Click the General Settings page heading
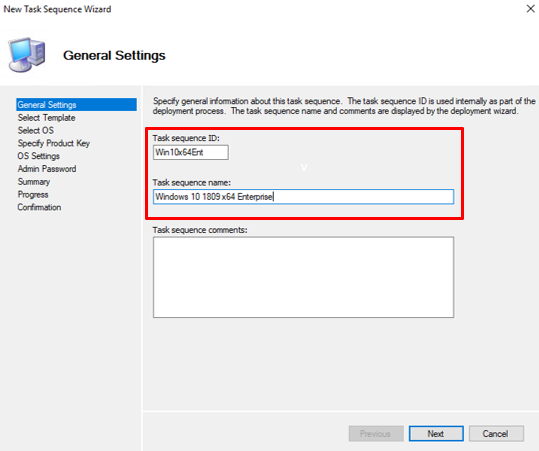Screen dimensions: 539x451 point(114,55)
